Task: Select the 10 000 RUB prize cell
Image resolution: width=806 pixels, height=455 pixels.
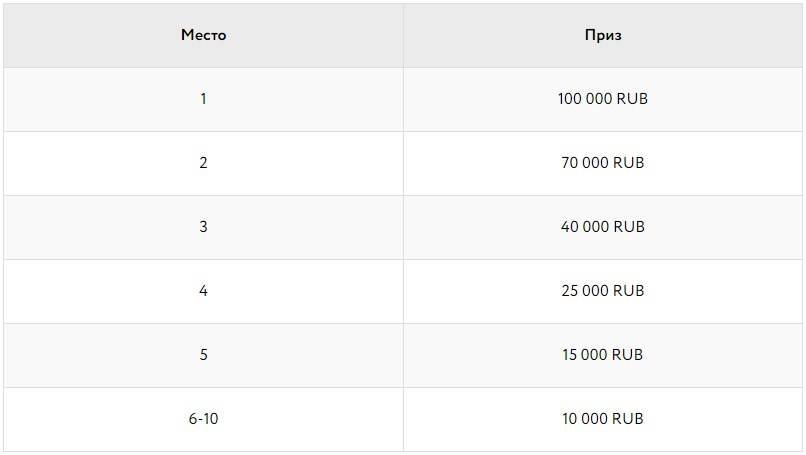Action: coord(602,419)
